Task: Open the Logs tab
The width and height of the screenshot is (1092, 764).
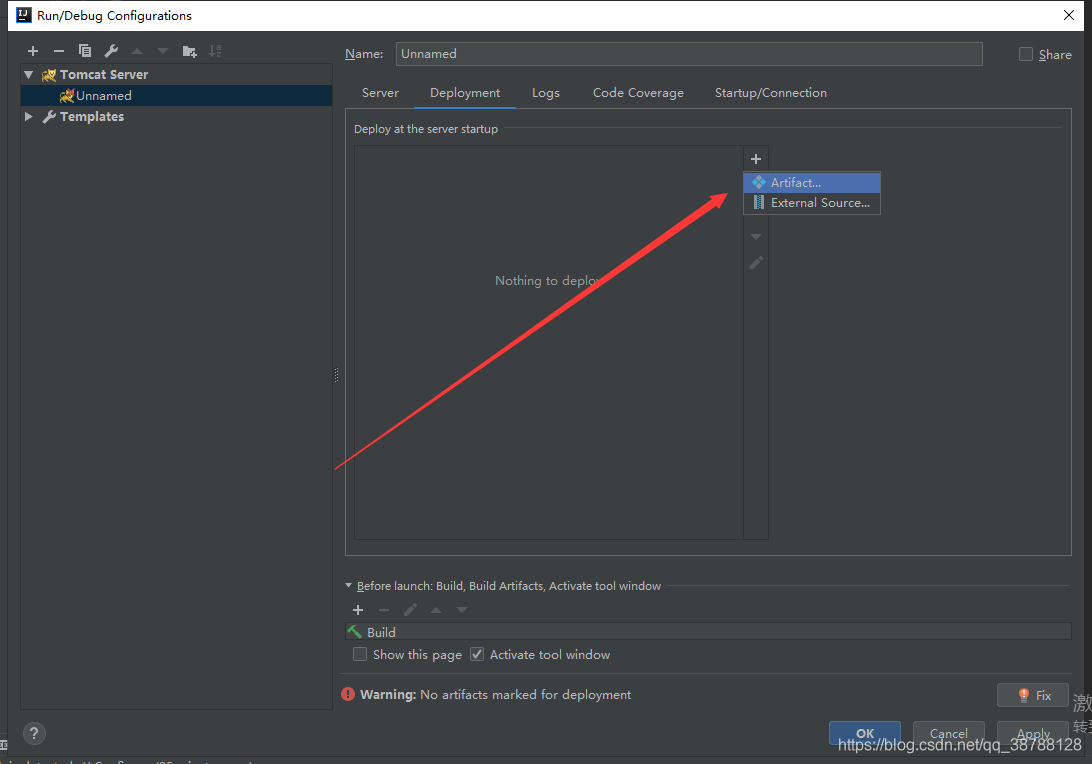Action: click(545, 93)
